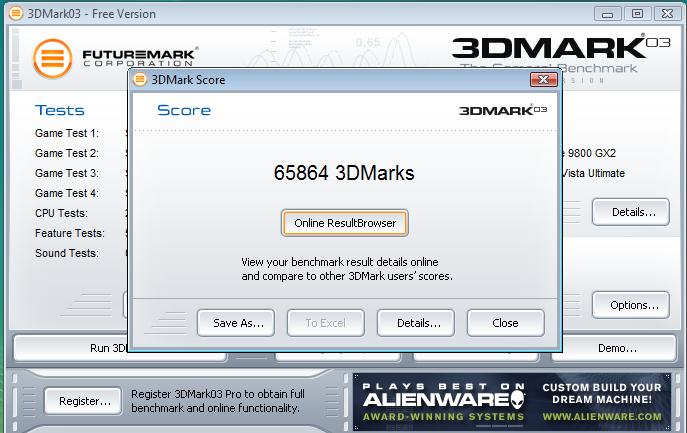Click the Register... button
687x433 pixels.
(83, 401)
